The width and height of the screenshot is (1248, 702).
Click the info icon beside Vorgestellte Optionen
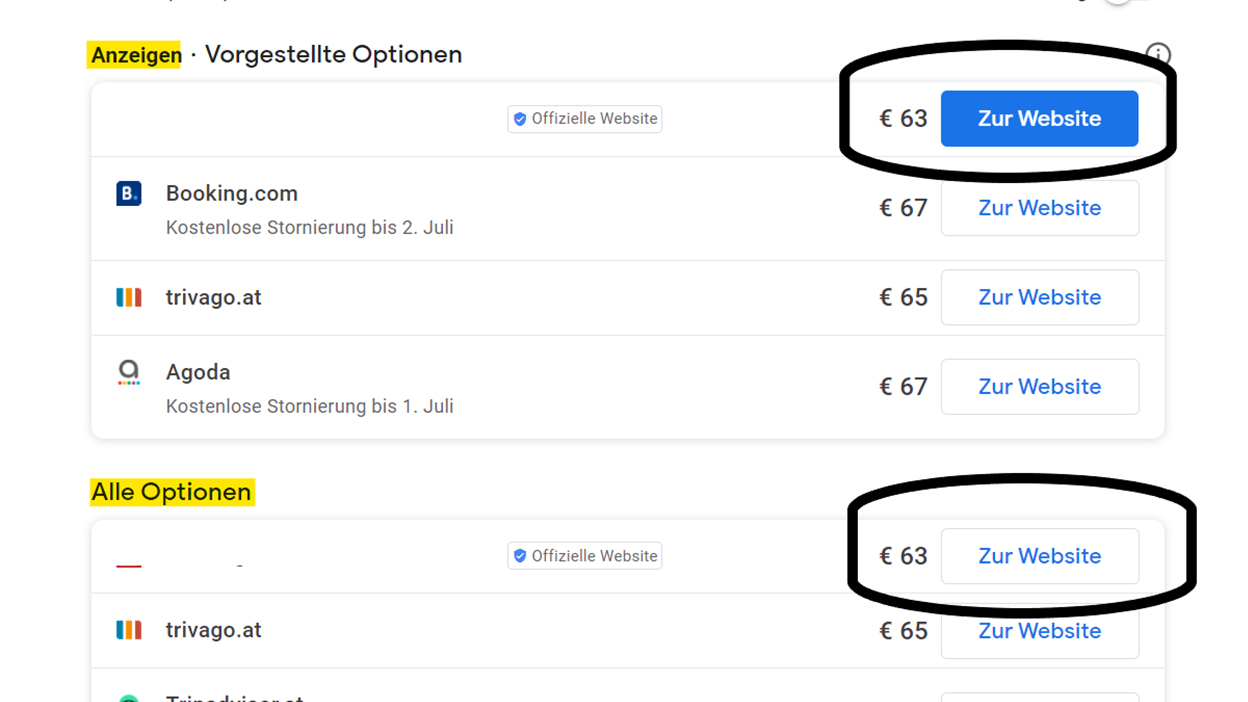[1158, 54]
